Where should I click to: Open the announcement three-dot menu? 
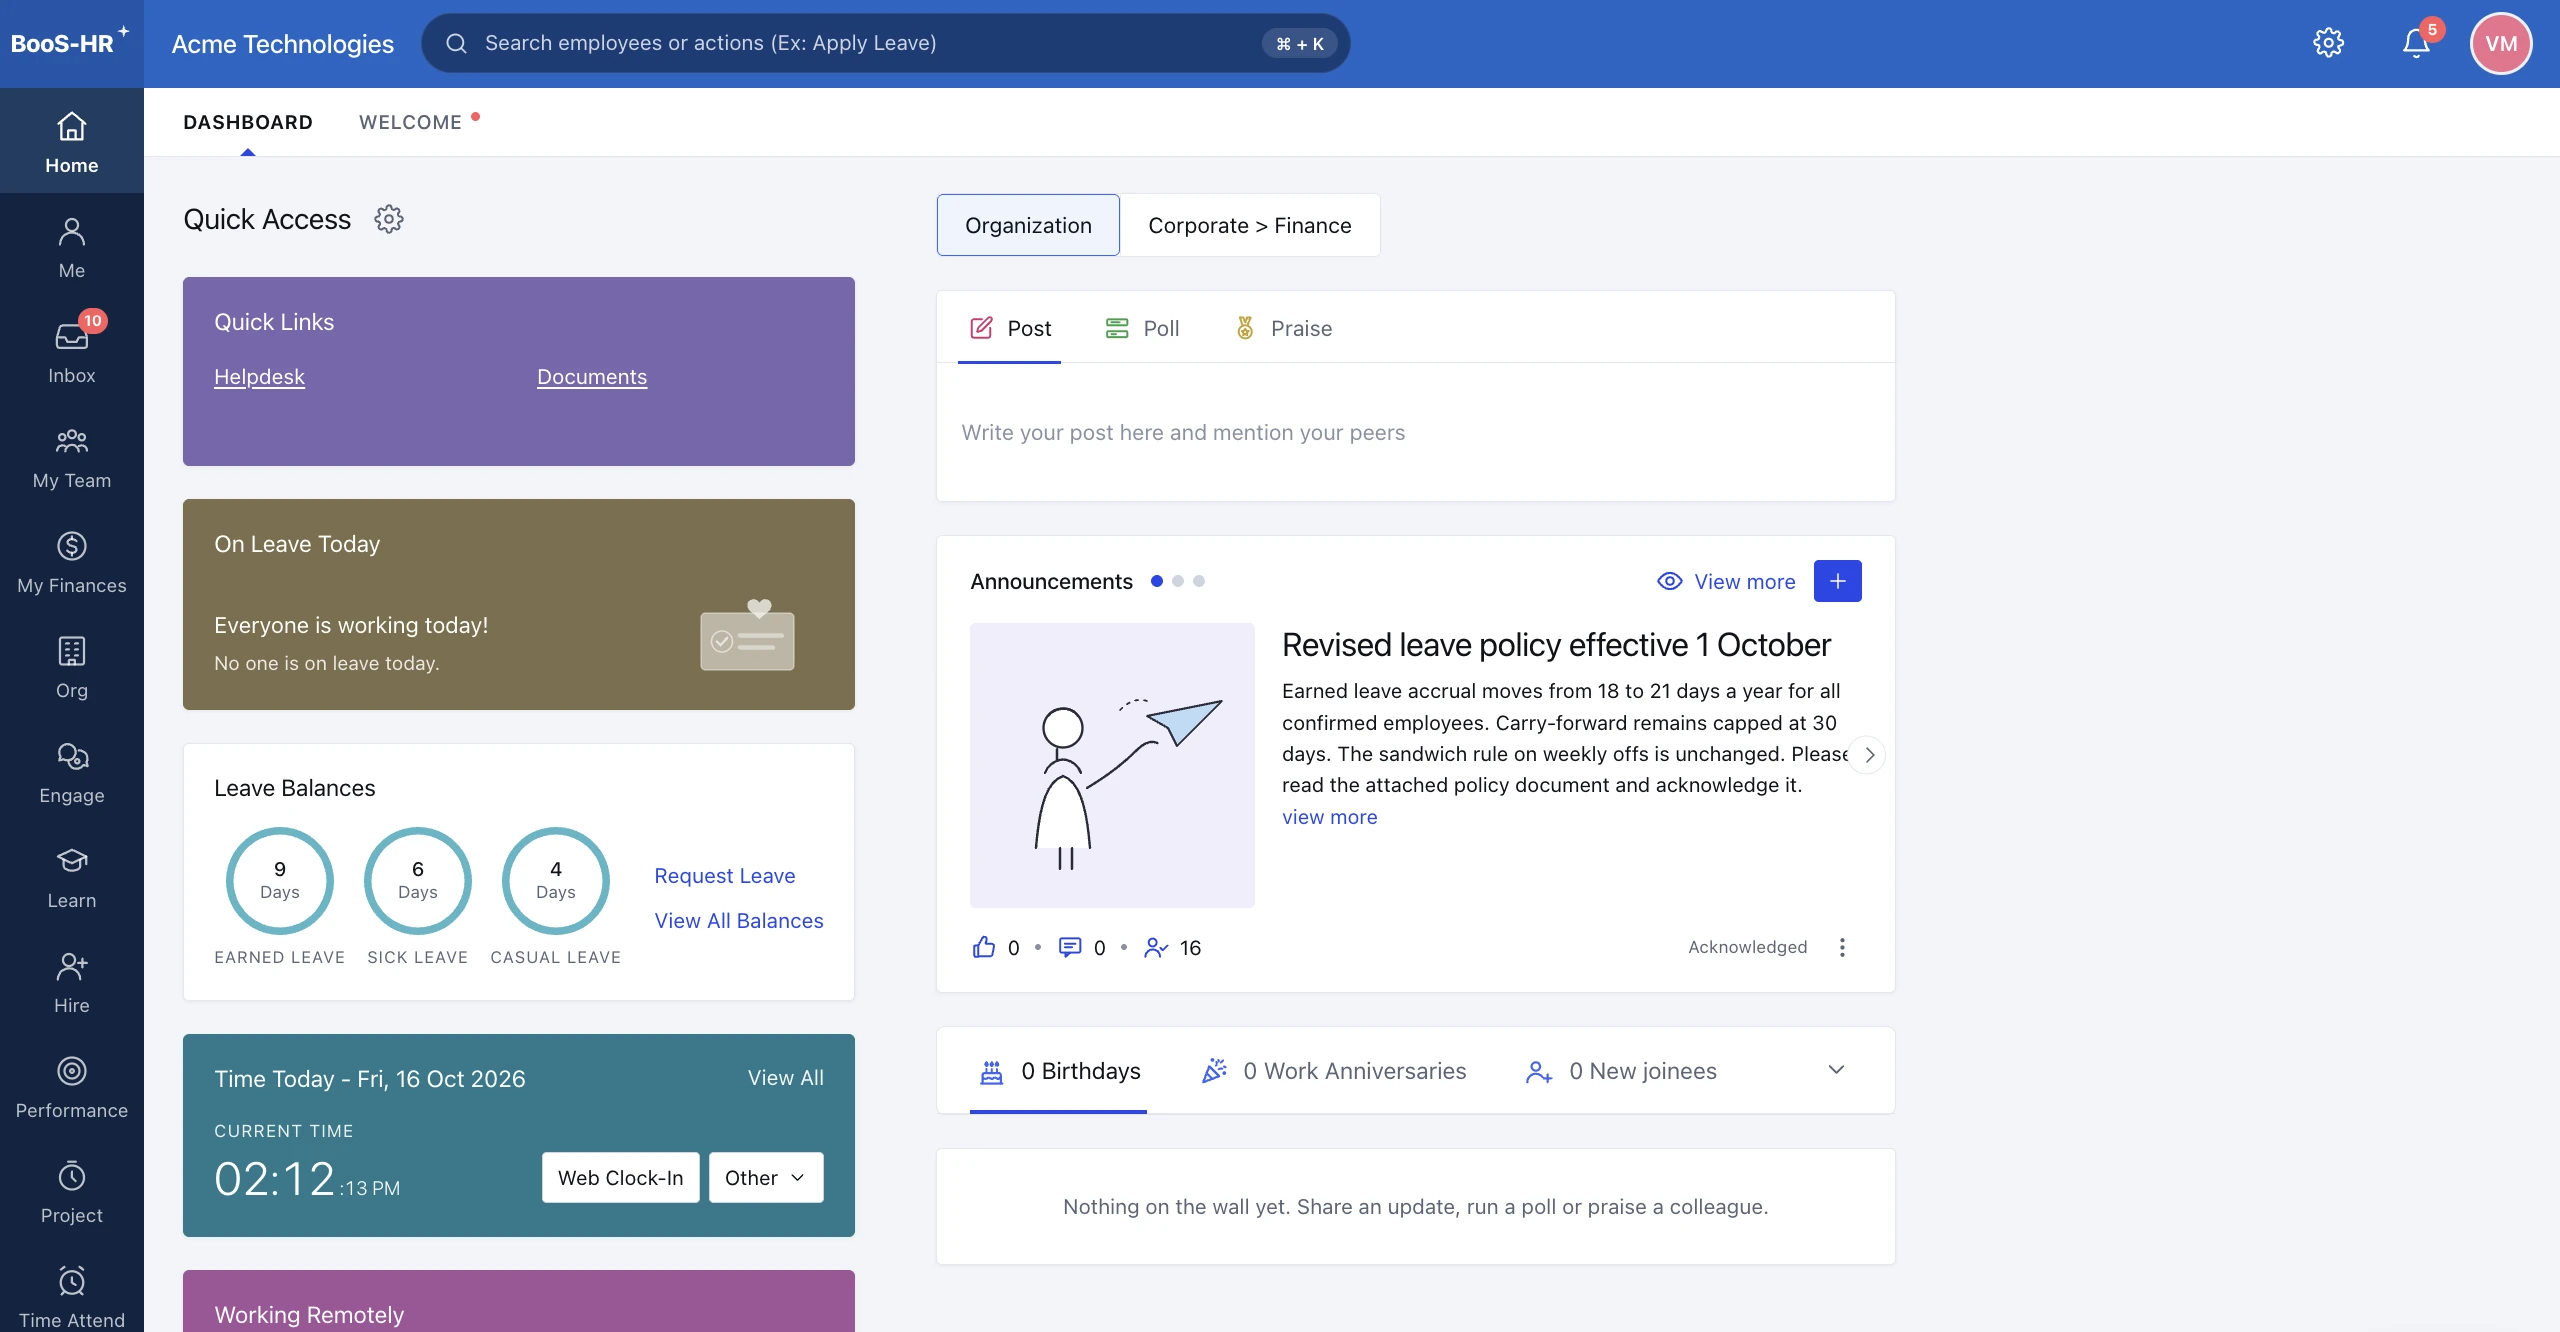(1842, 947)
